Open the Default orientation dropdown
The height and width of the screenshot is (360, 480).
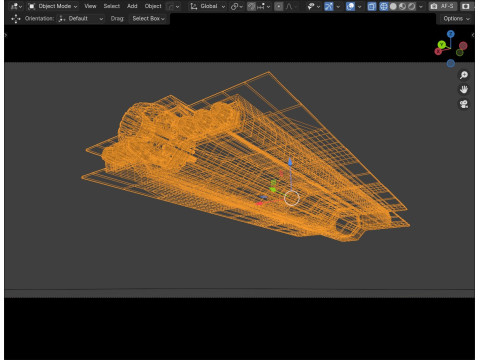tap(80, 19)
